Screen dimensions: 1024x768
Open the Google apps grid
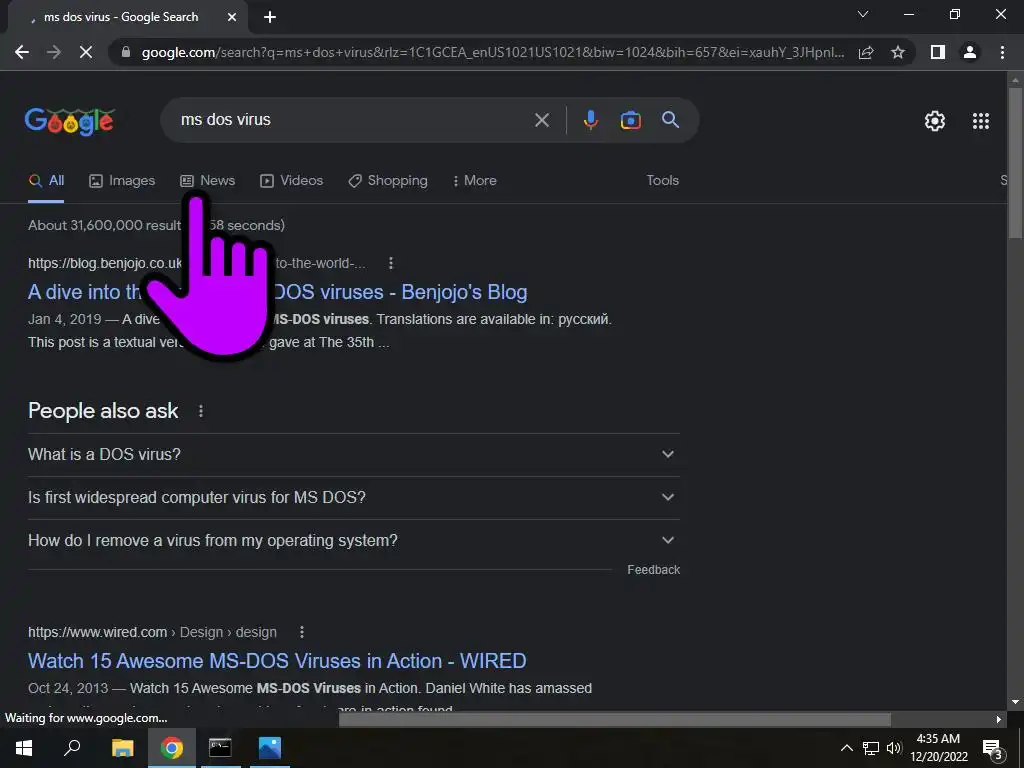[981, 121]
